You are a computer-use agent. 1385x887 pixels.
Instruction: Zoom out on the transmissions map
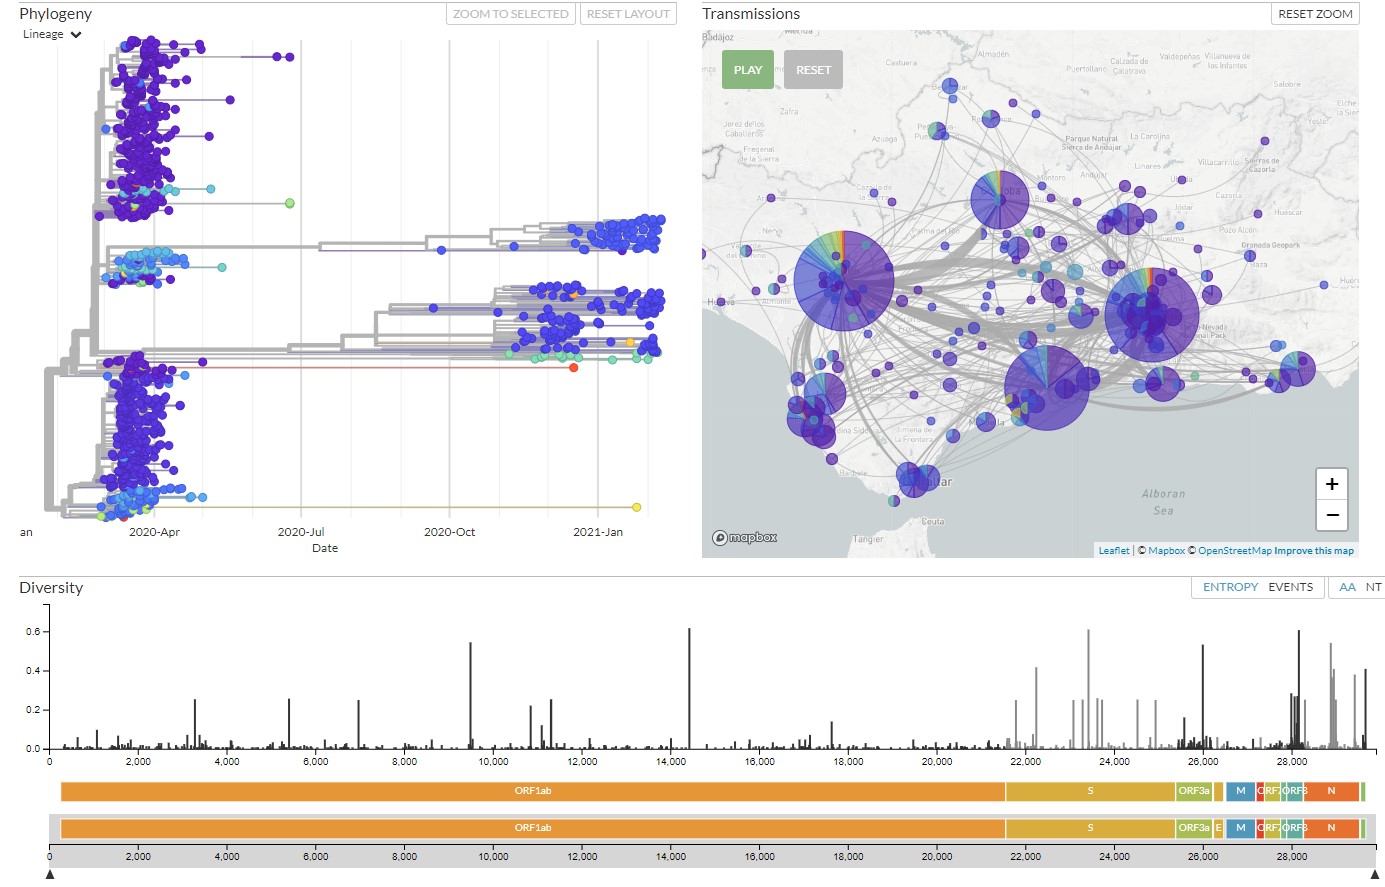coord(1331,515)
